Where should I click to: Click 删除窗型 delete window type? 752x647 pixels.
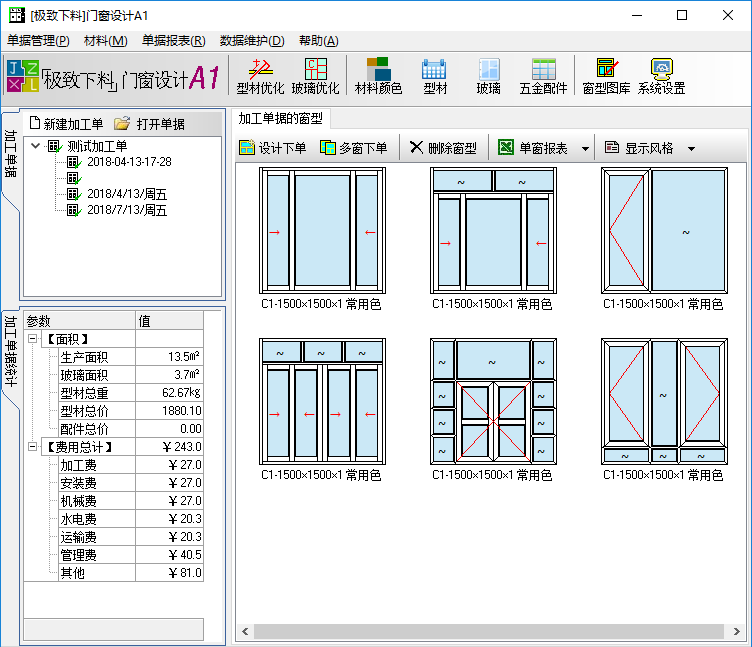coord(443,148)
